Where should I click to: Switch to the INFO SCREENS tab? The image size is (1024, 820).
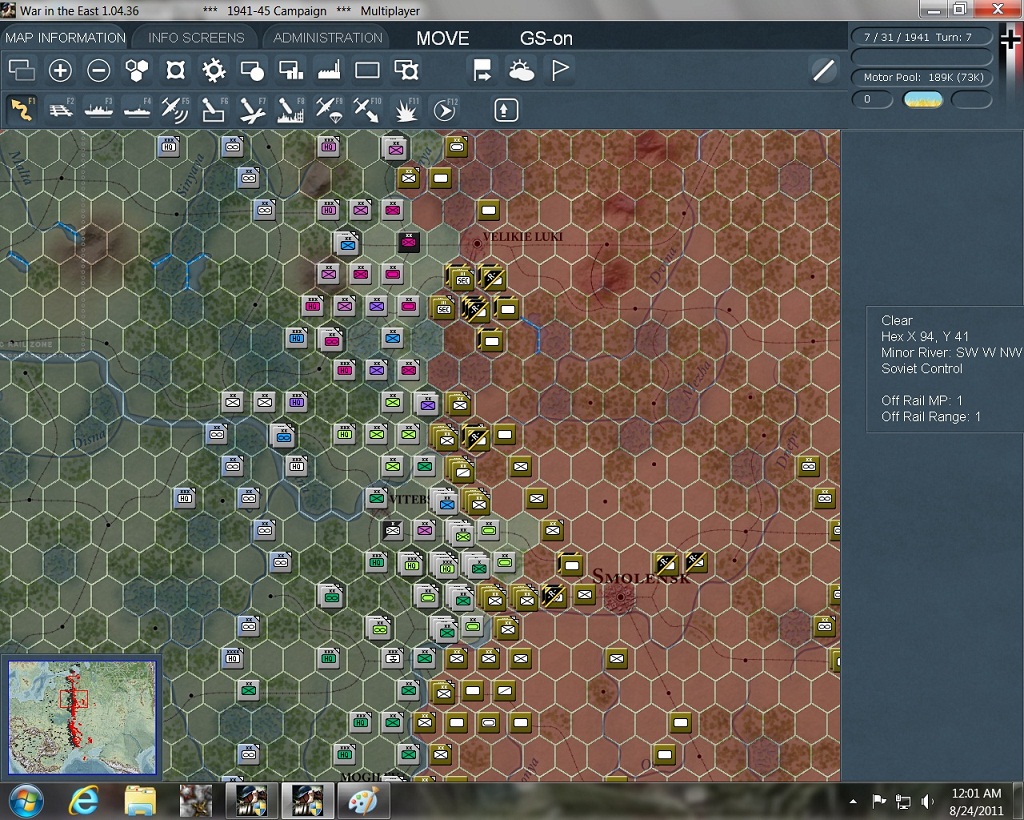(196, 37)
